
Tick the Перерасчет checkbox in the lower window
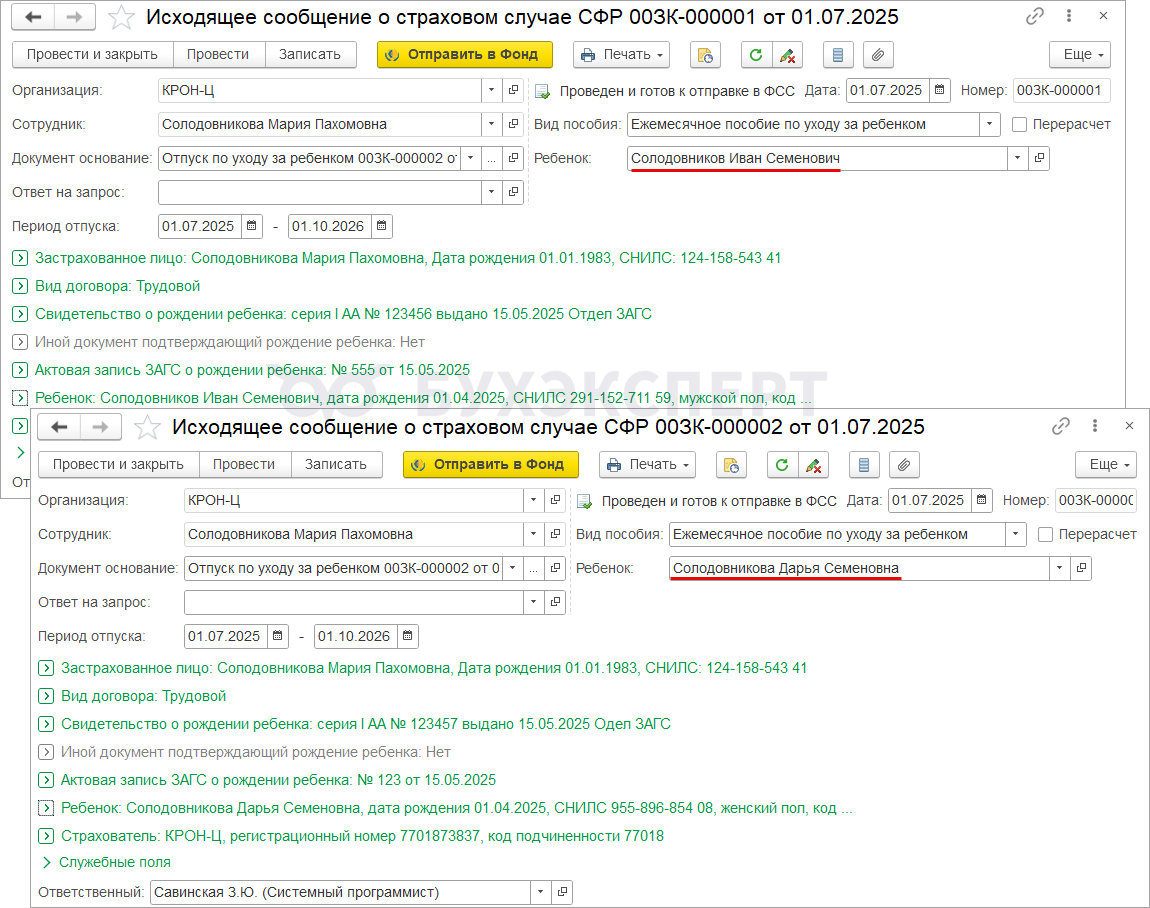pos(1046,535)
